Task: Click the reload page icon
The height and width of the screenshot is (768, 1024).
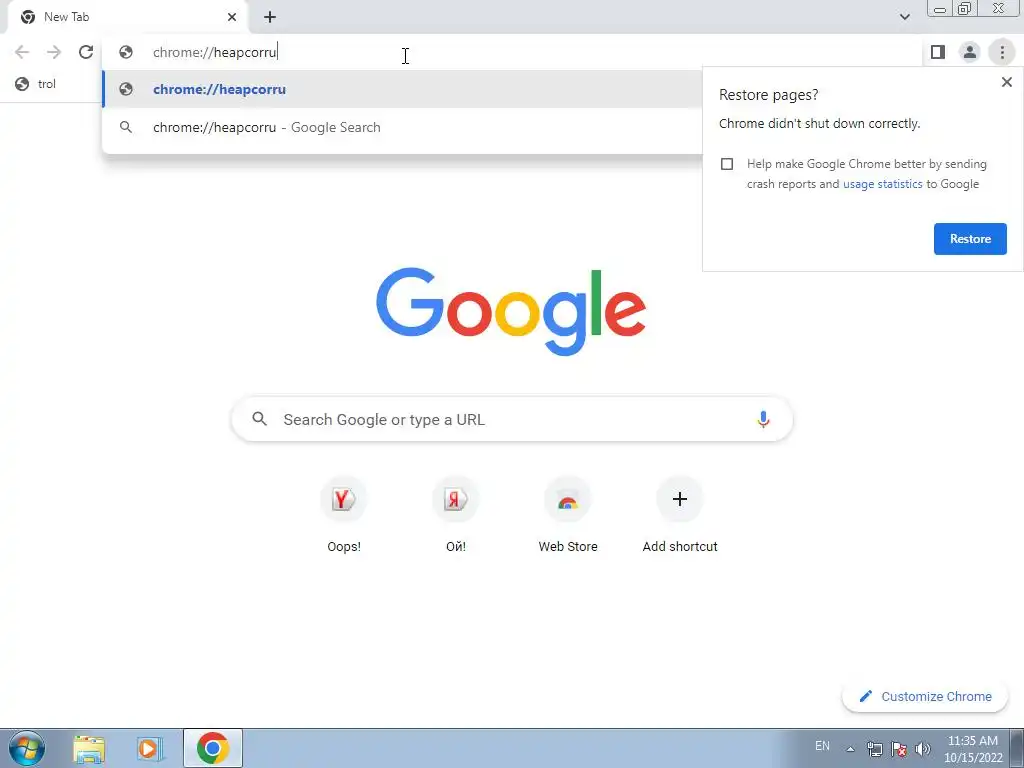Action: point(86,52)
